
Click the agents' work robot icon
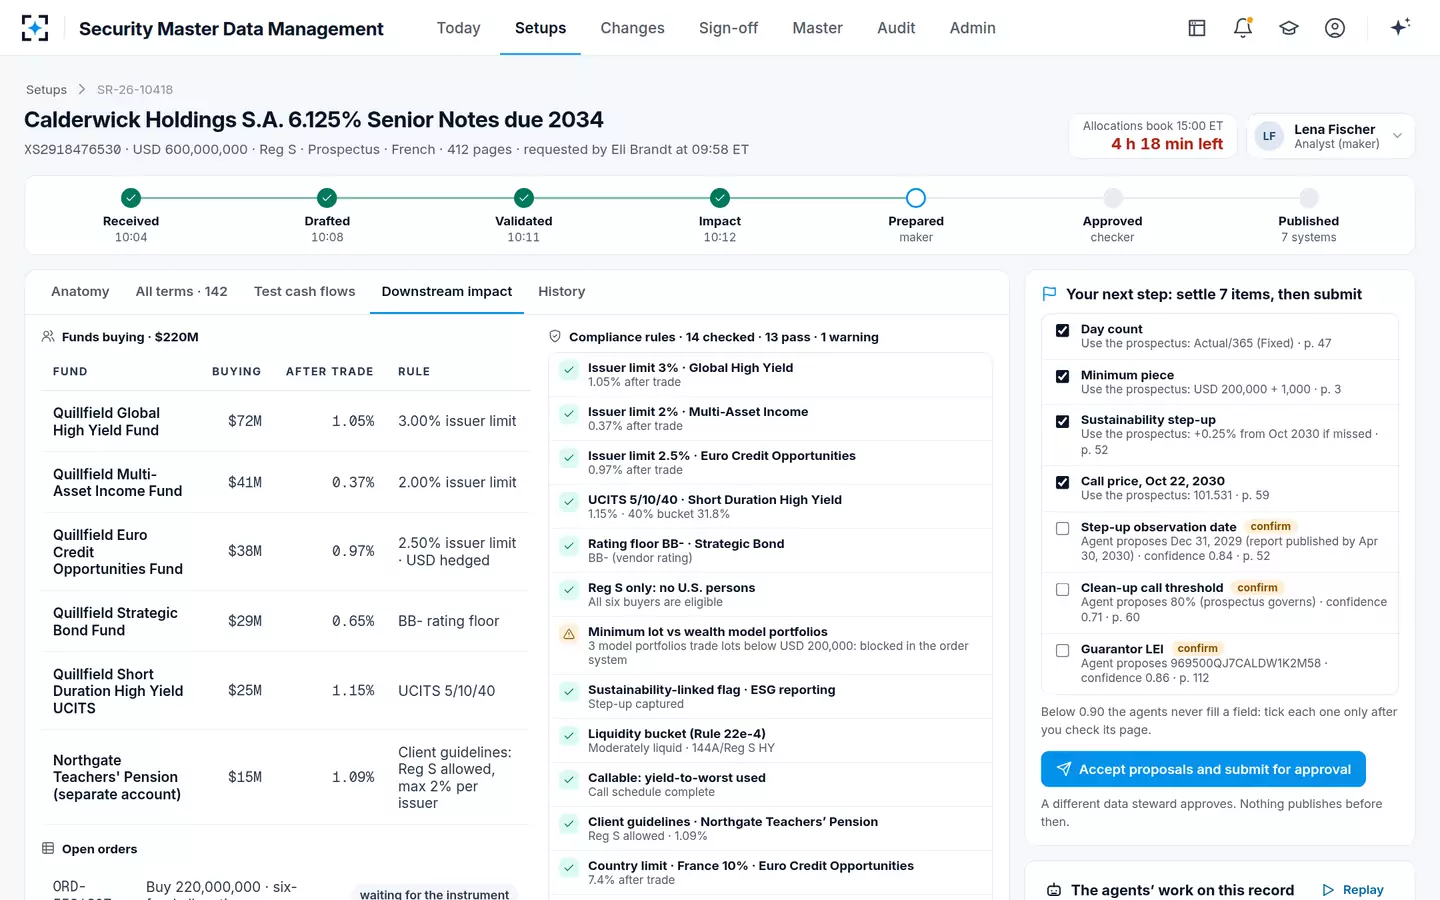point(1054,890)
